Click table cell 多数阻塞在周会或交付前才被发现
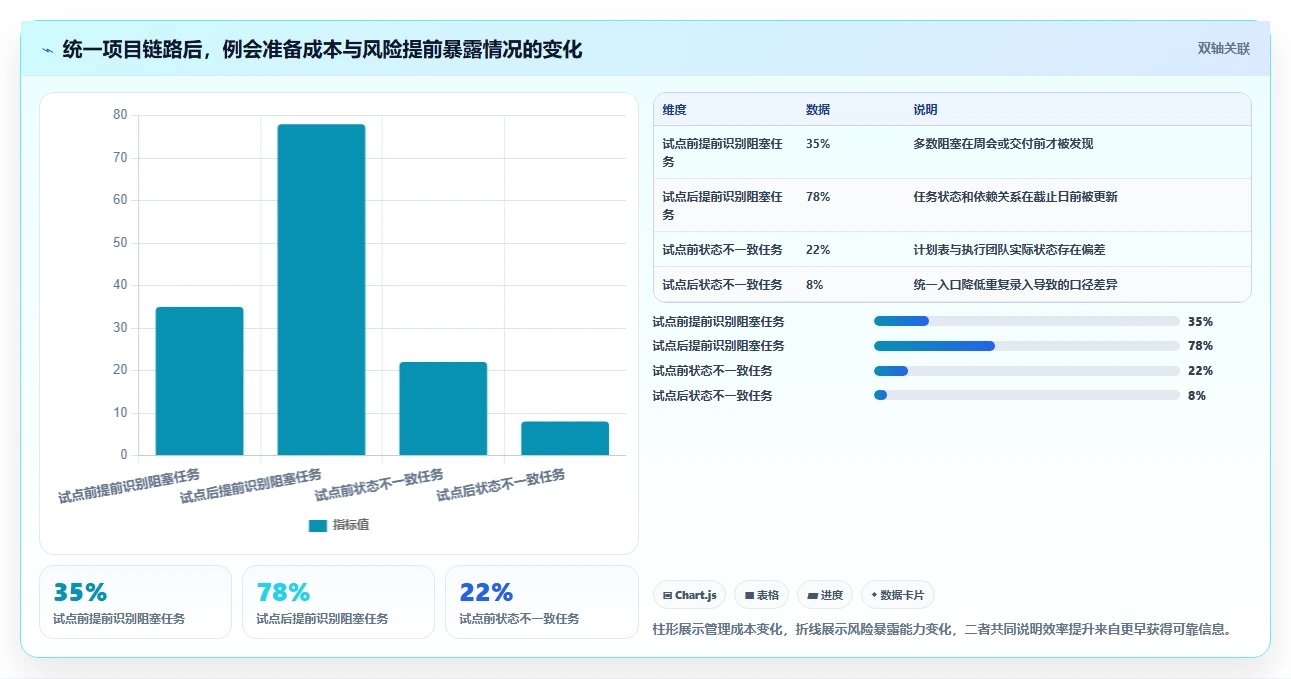This screenshot has width=1291, height=679. coord(1003,144)
